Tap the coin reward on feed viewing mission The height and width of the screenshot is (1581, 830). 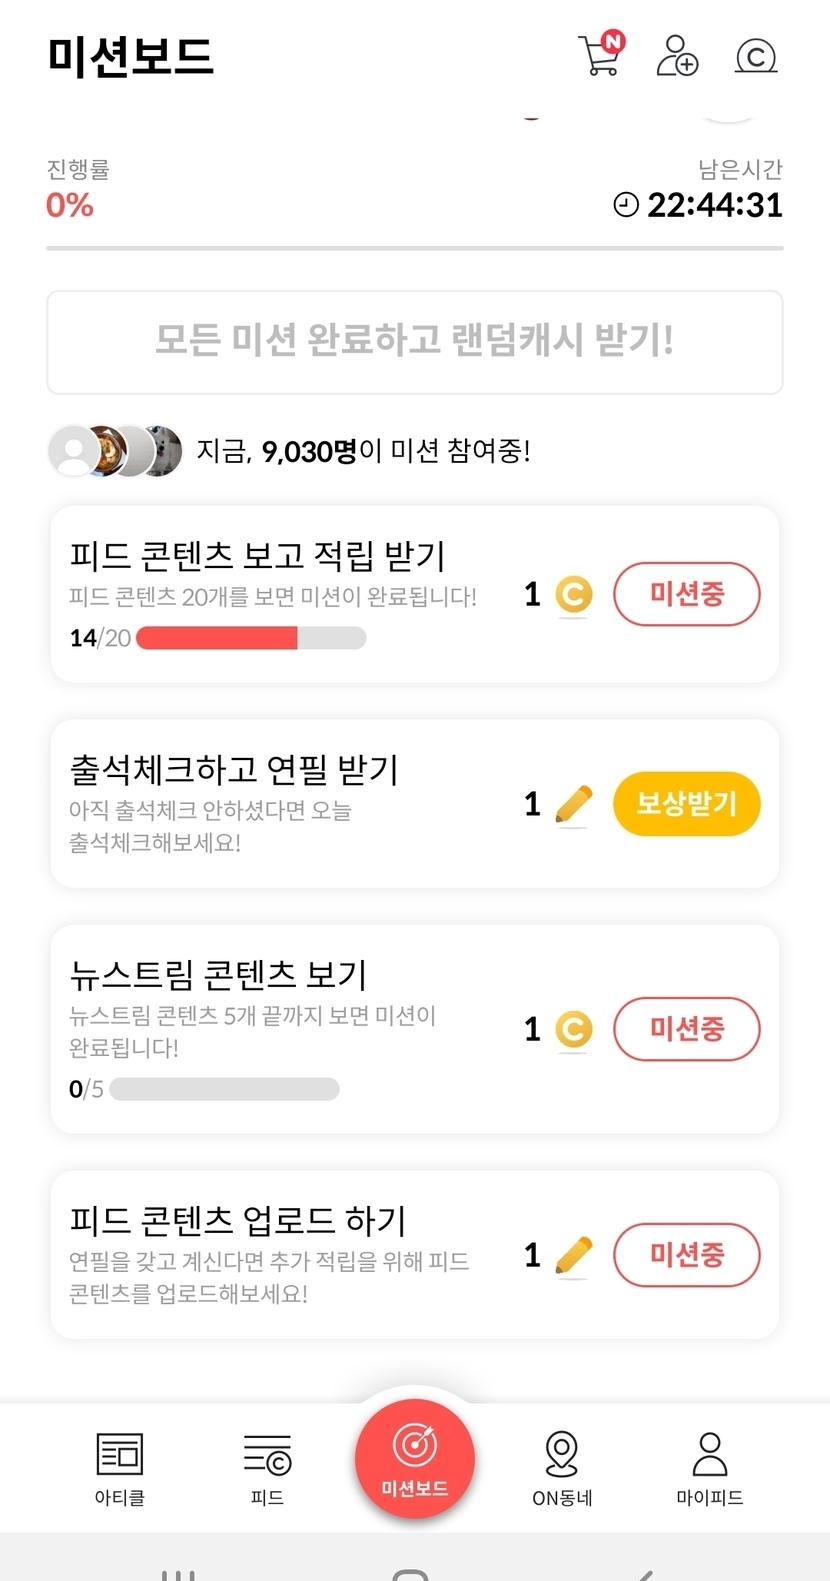573,595
